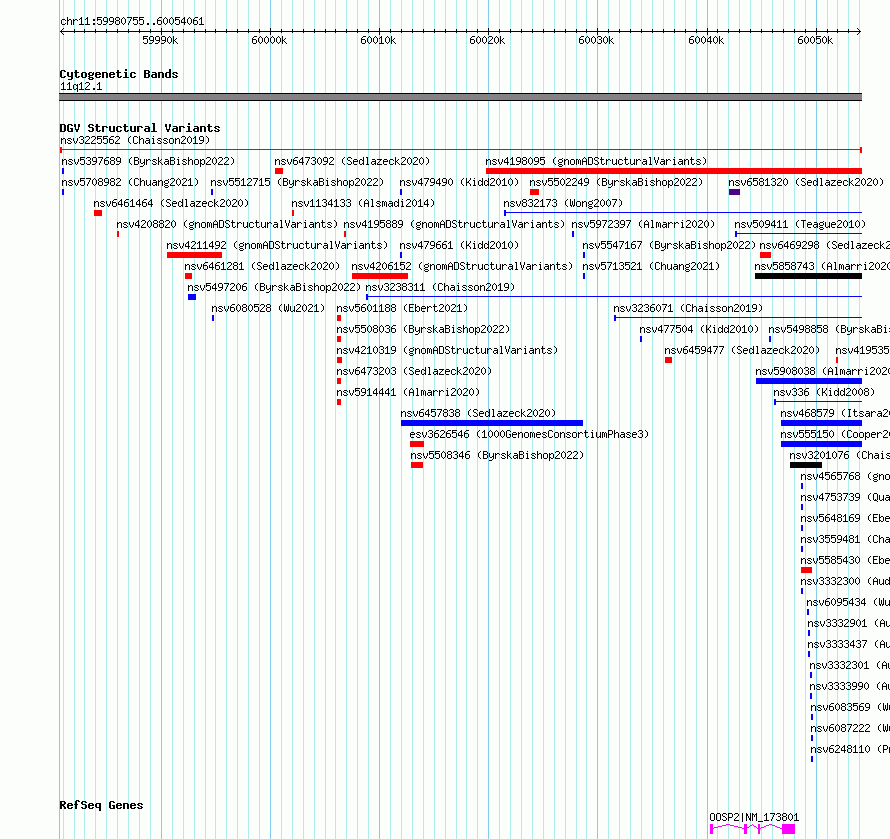Click the nsv6473092 (Sedlazeck2020) label
This screenshot has width=890, height=839.
click(x=352, y=161)
